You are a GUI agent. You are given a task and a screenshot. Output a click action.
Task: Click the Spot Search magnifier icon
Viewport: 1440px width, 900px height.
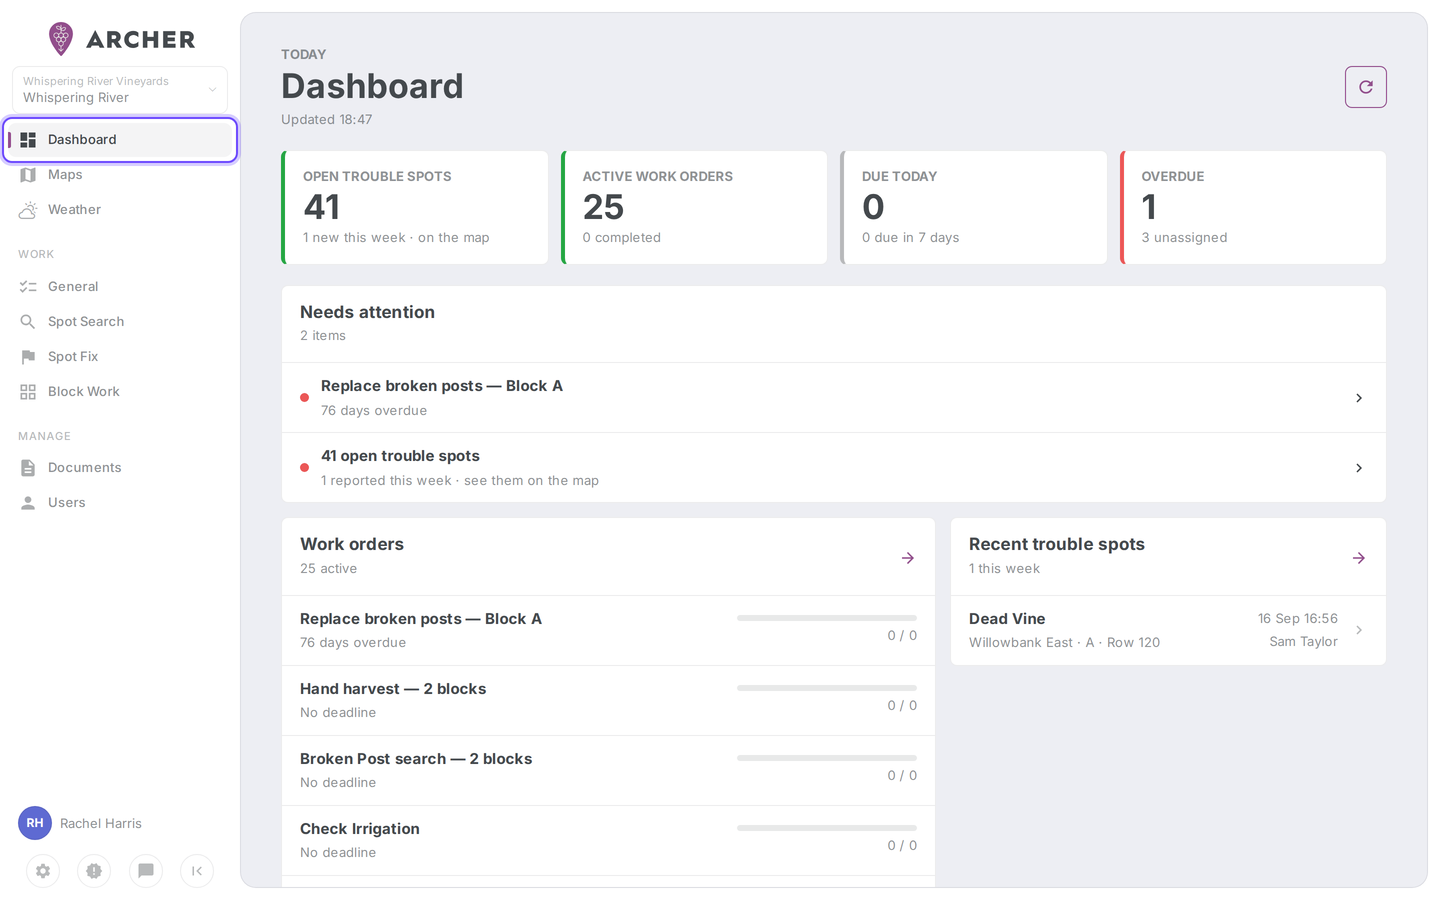[28, 322]
